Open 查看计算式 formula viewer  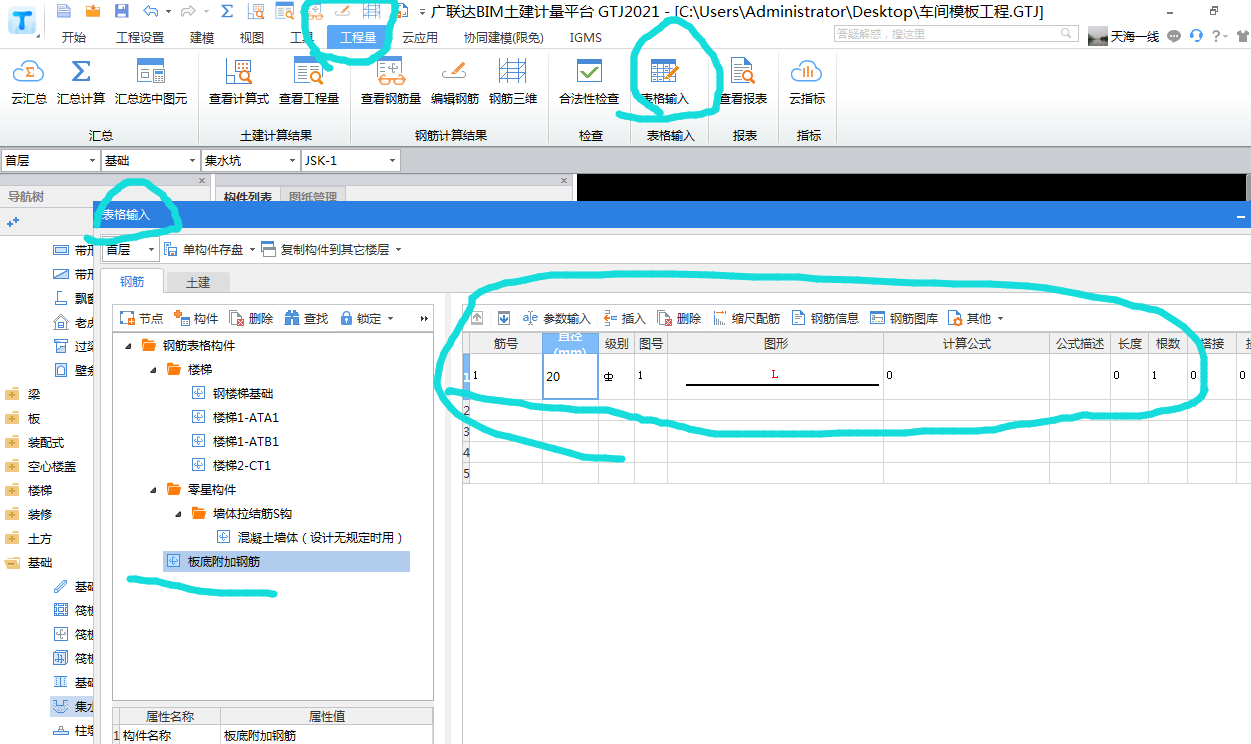[x=239, y=81]
